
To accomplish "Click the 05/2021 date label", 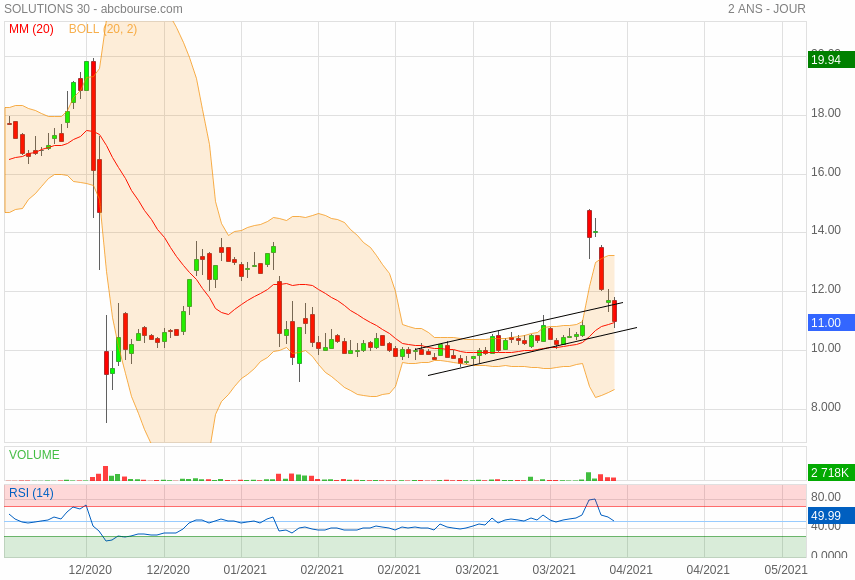I will [x=785, y=570].
